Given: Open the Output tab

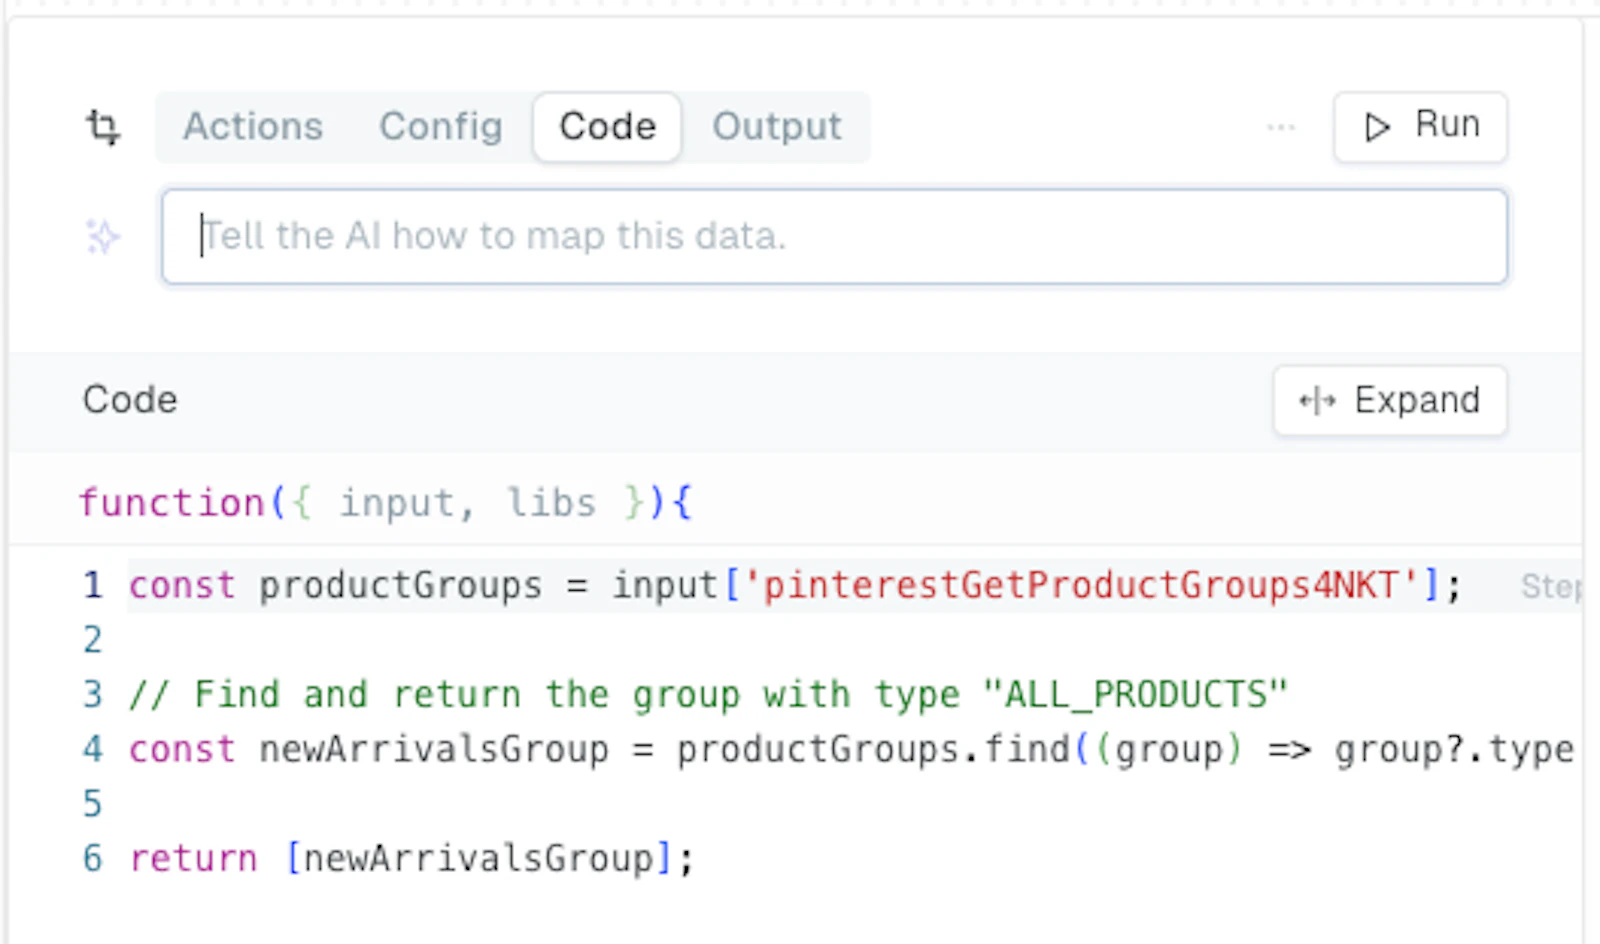Looking at the screenshot, I should 777,127.
